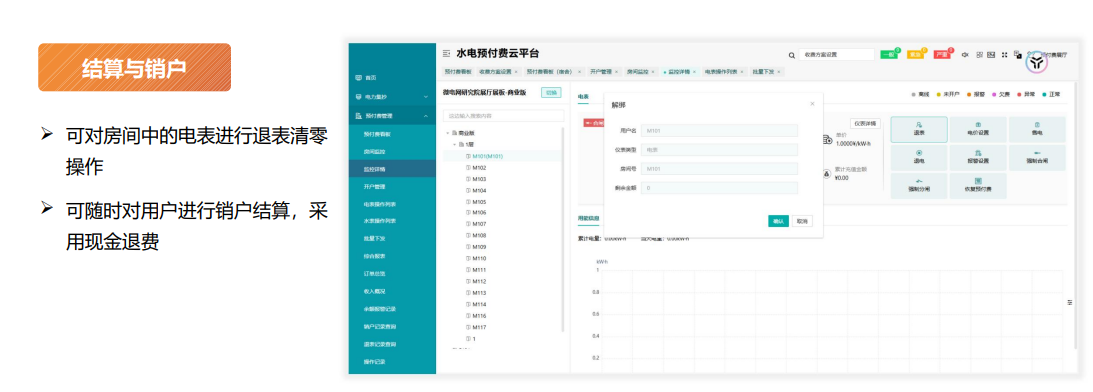Select tree item M113
The width and height of the screenshot is (1093, 392).
pyautogui.click(x=479, y=293)
